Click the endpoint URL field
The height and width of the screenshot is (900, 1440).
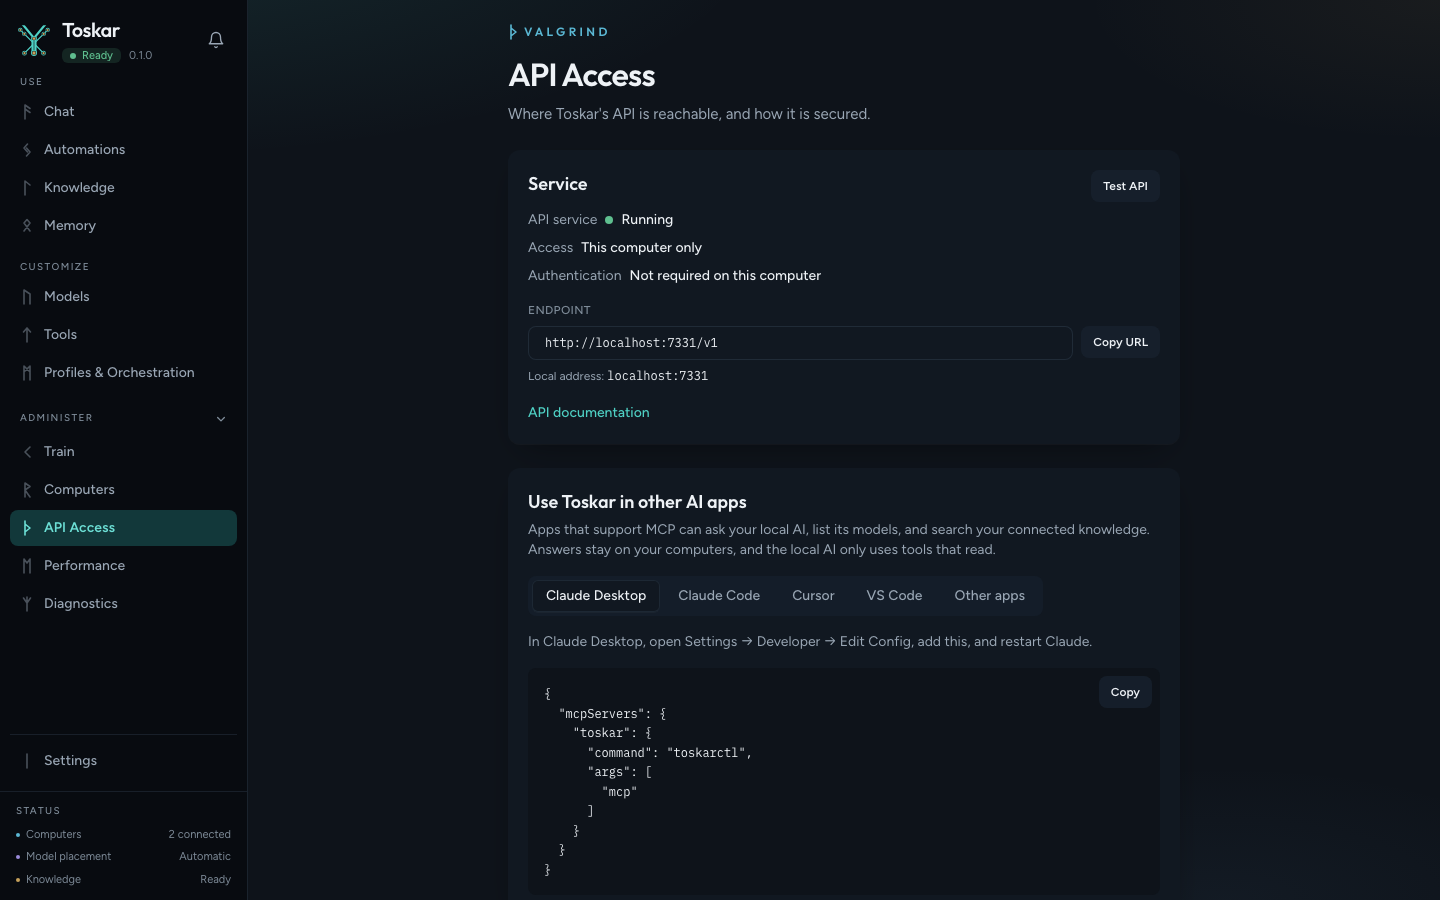coord(800,343)
